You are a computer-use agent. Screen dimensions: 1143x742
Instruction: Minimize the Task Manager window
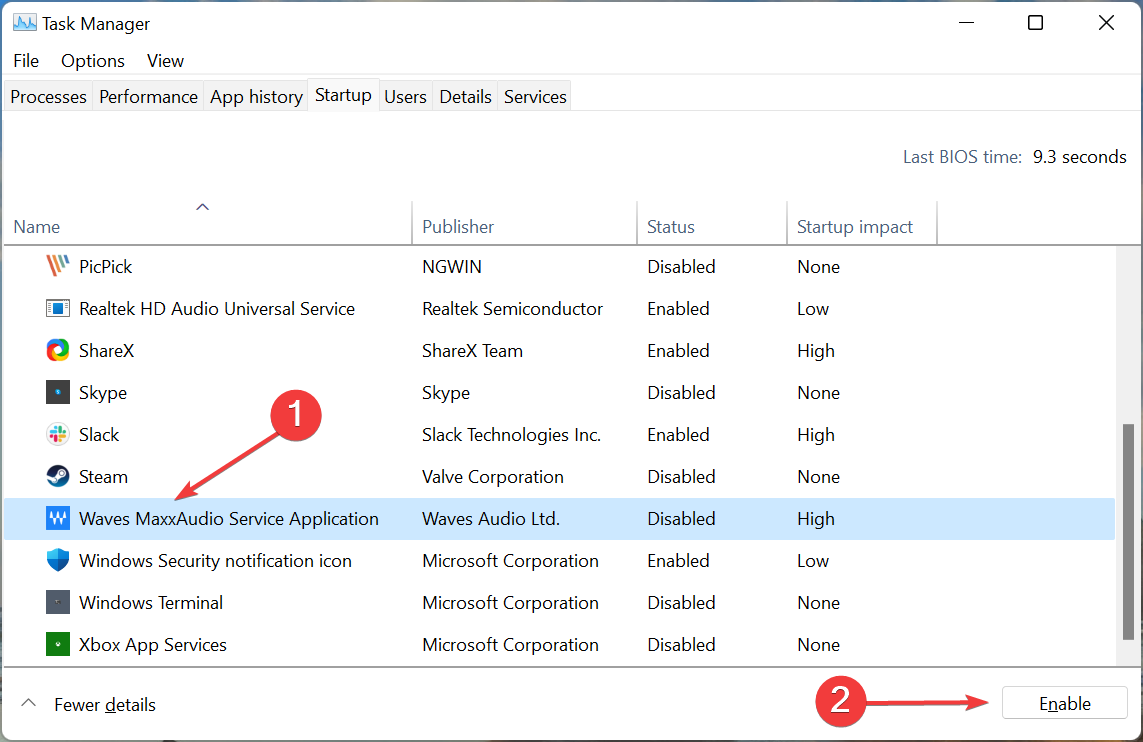tap(967, 23)
